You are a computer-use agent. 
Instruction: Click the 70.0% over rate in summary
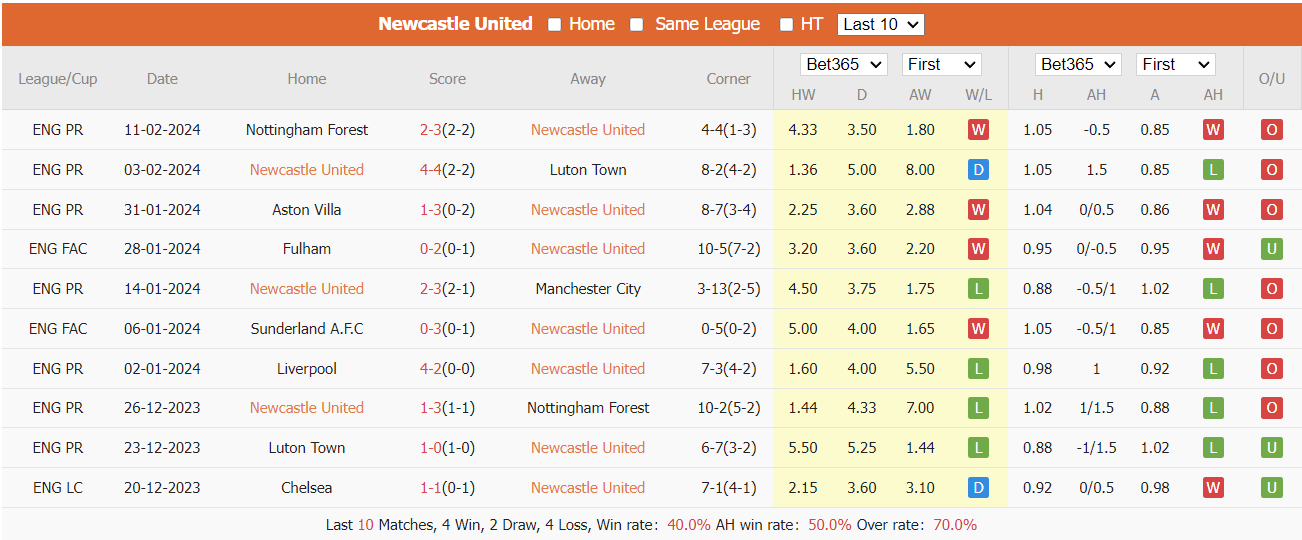(955, 525)
